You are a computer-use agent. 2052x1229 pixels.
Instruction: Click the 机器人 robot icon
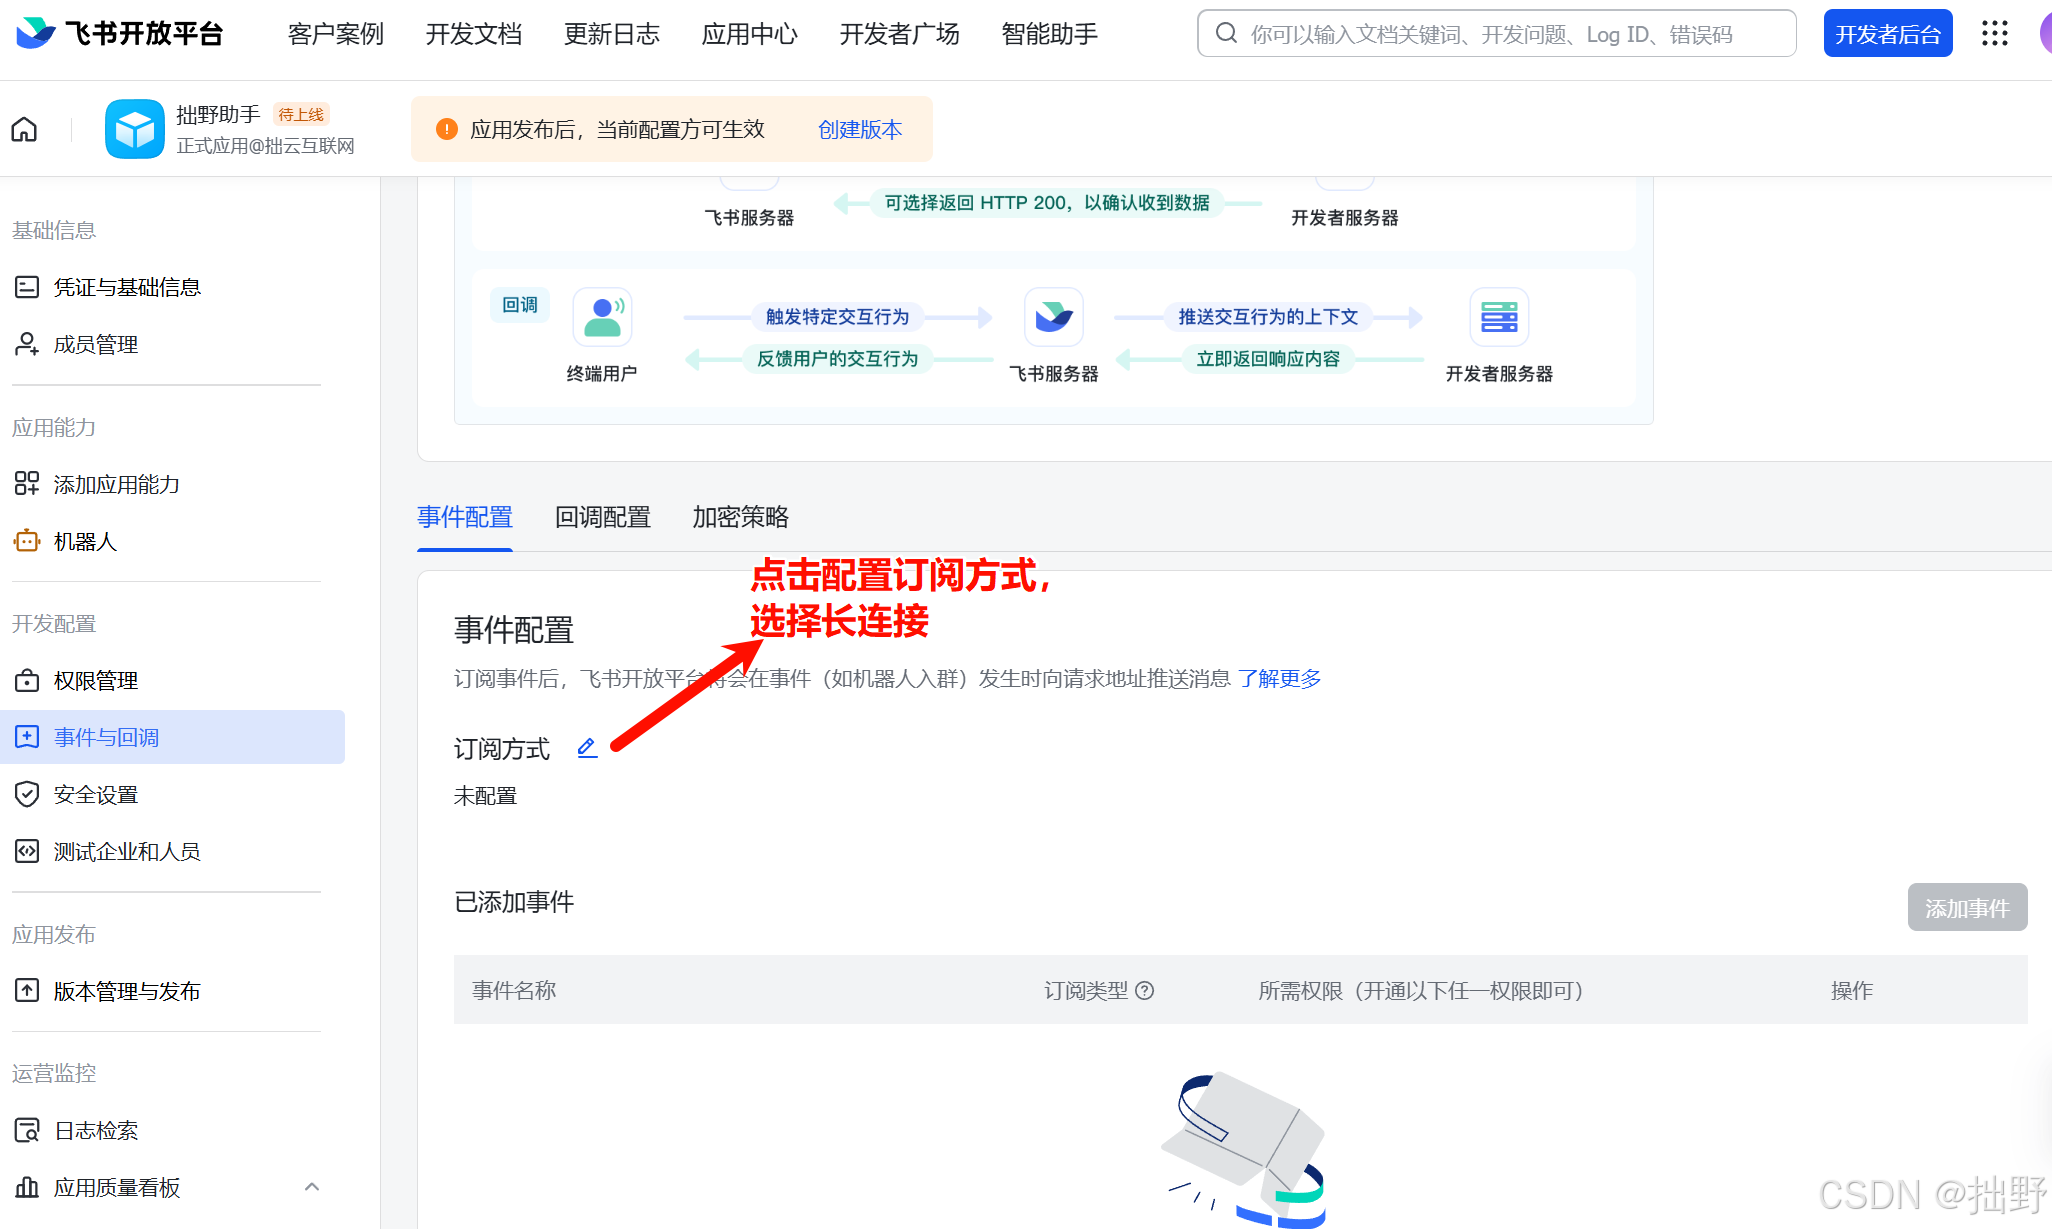[27, 541]
